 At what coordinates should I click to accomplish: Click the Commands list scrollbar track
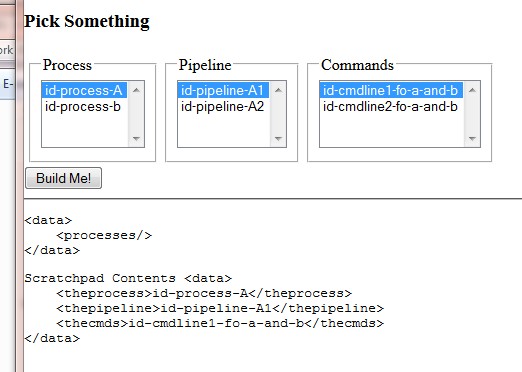(x=472, y=114)
